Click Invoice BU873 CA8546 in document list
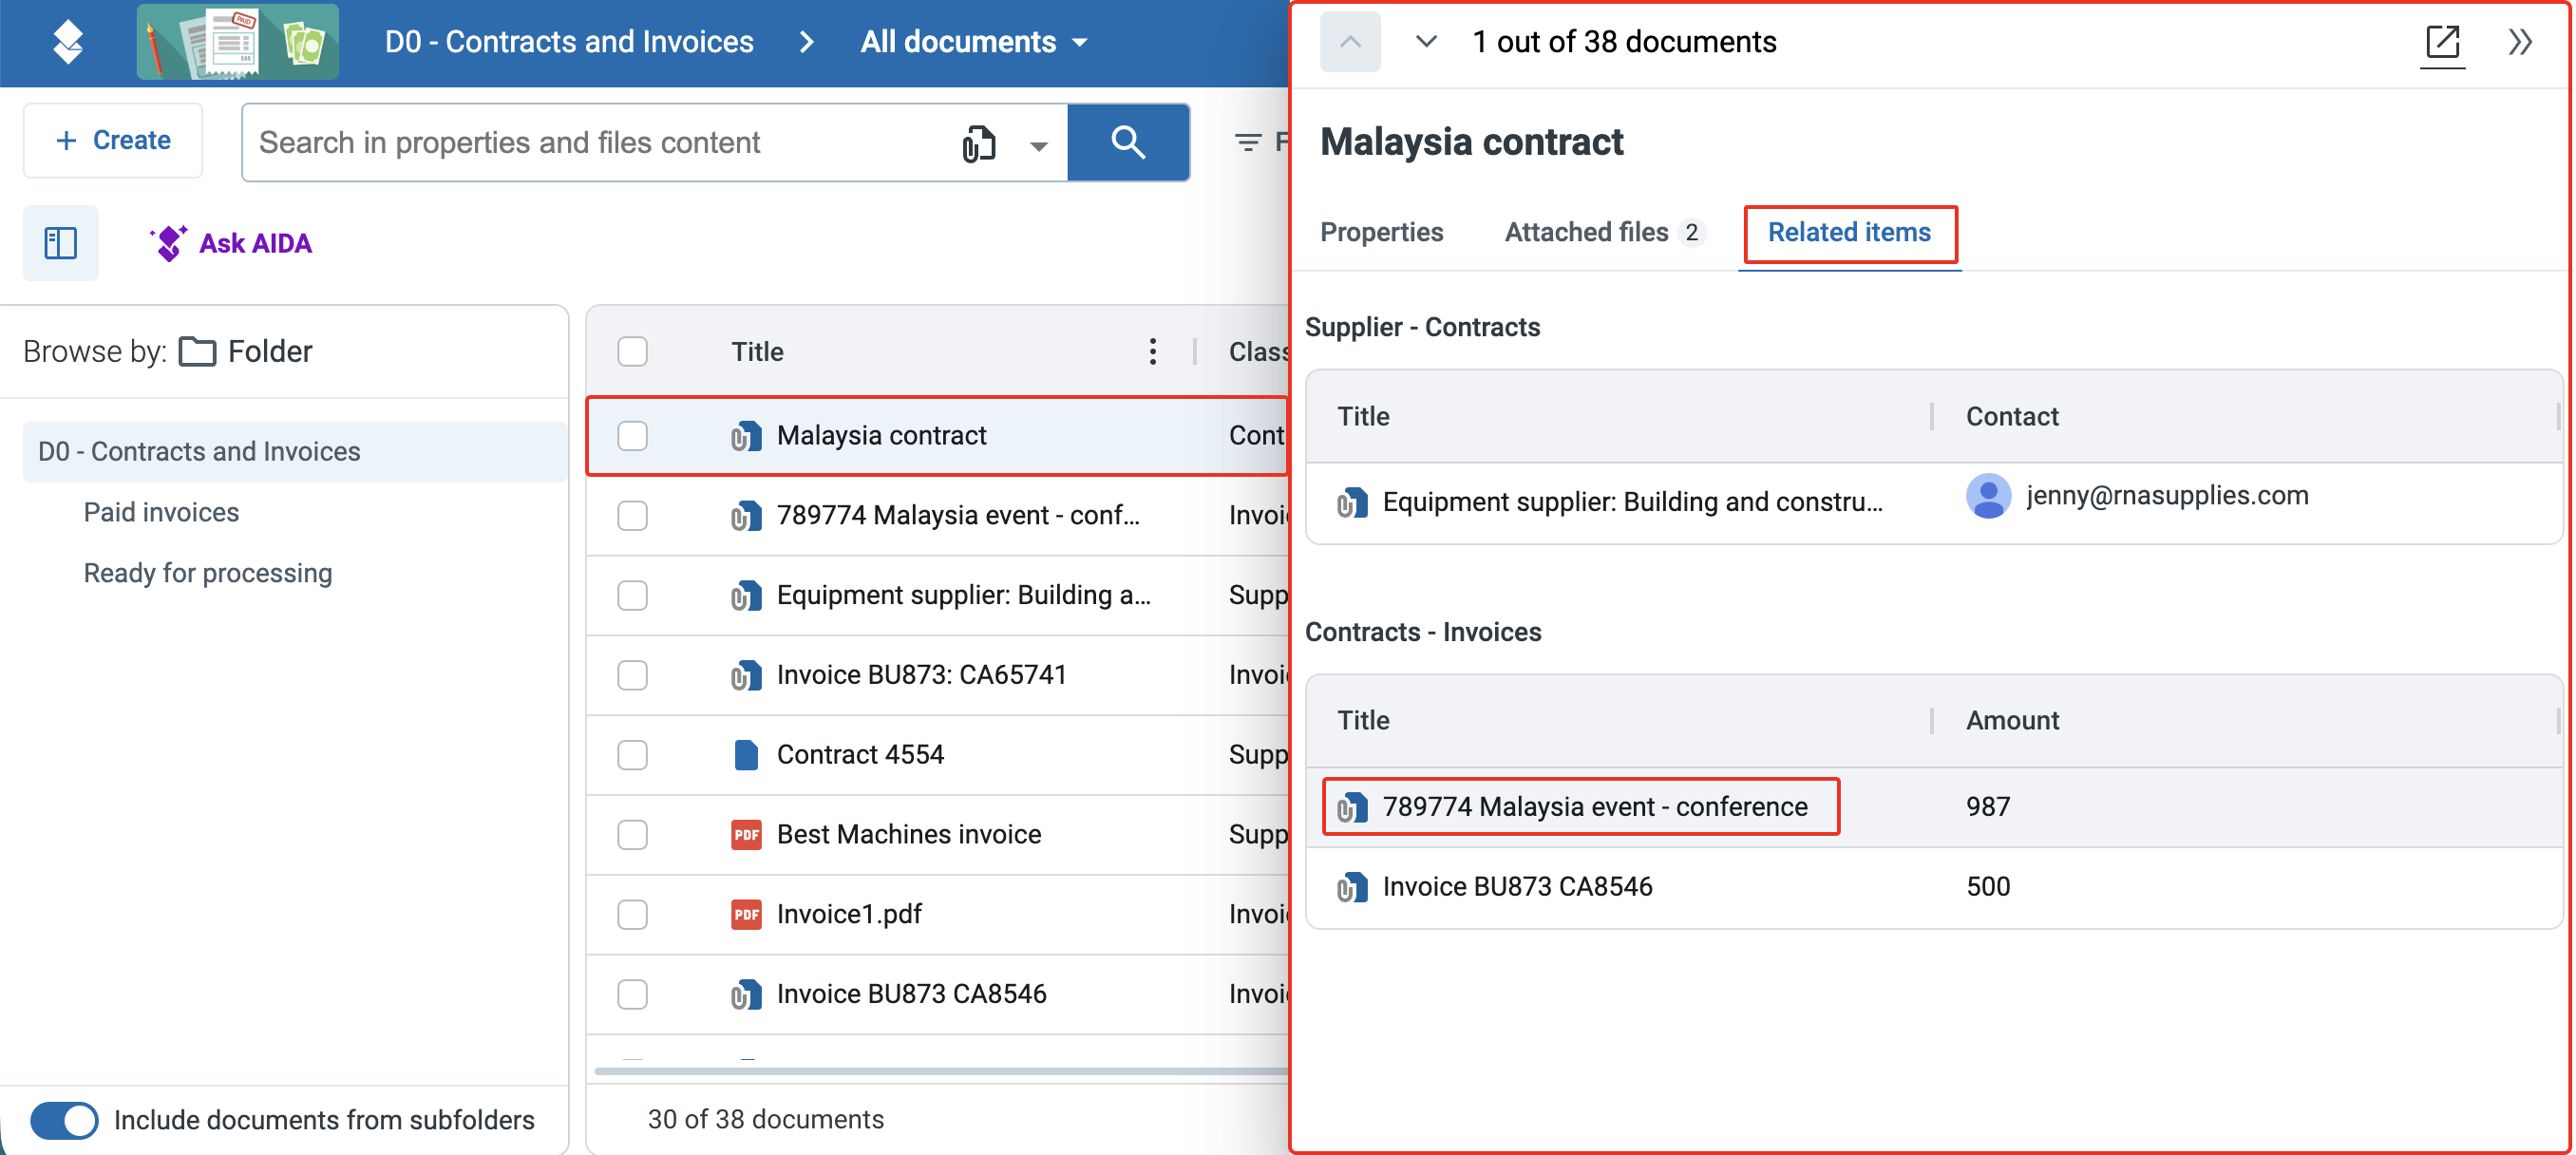The image size is (2576, 1155). (911, 995)
